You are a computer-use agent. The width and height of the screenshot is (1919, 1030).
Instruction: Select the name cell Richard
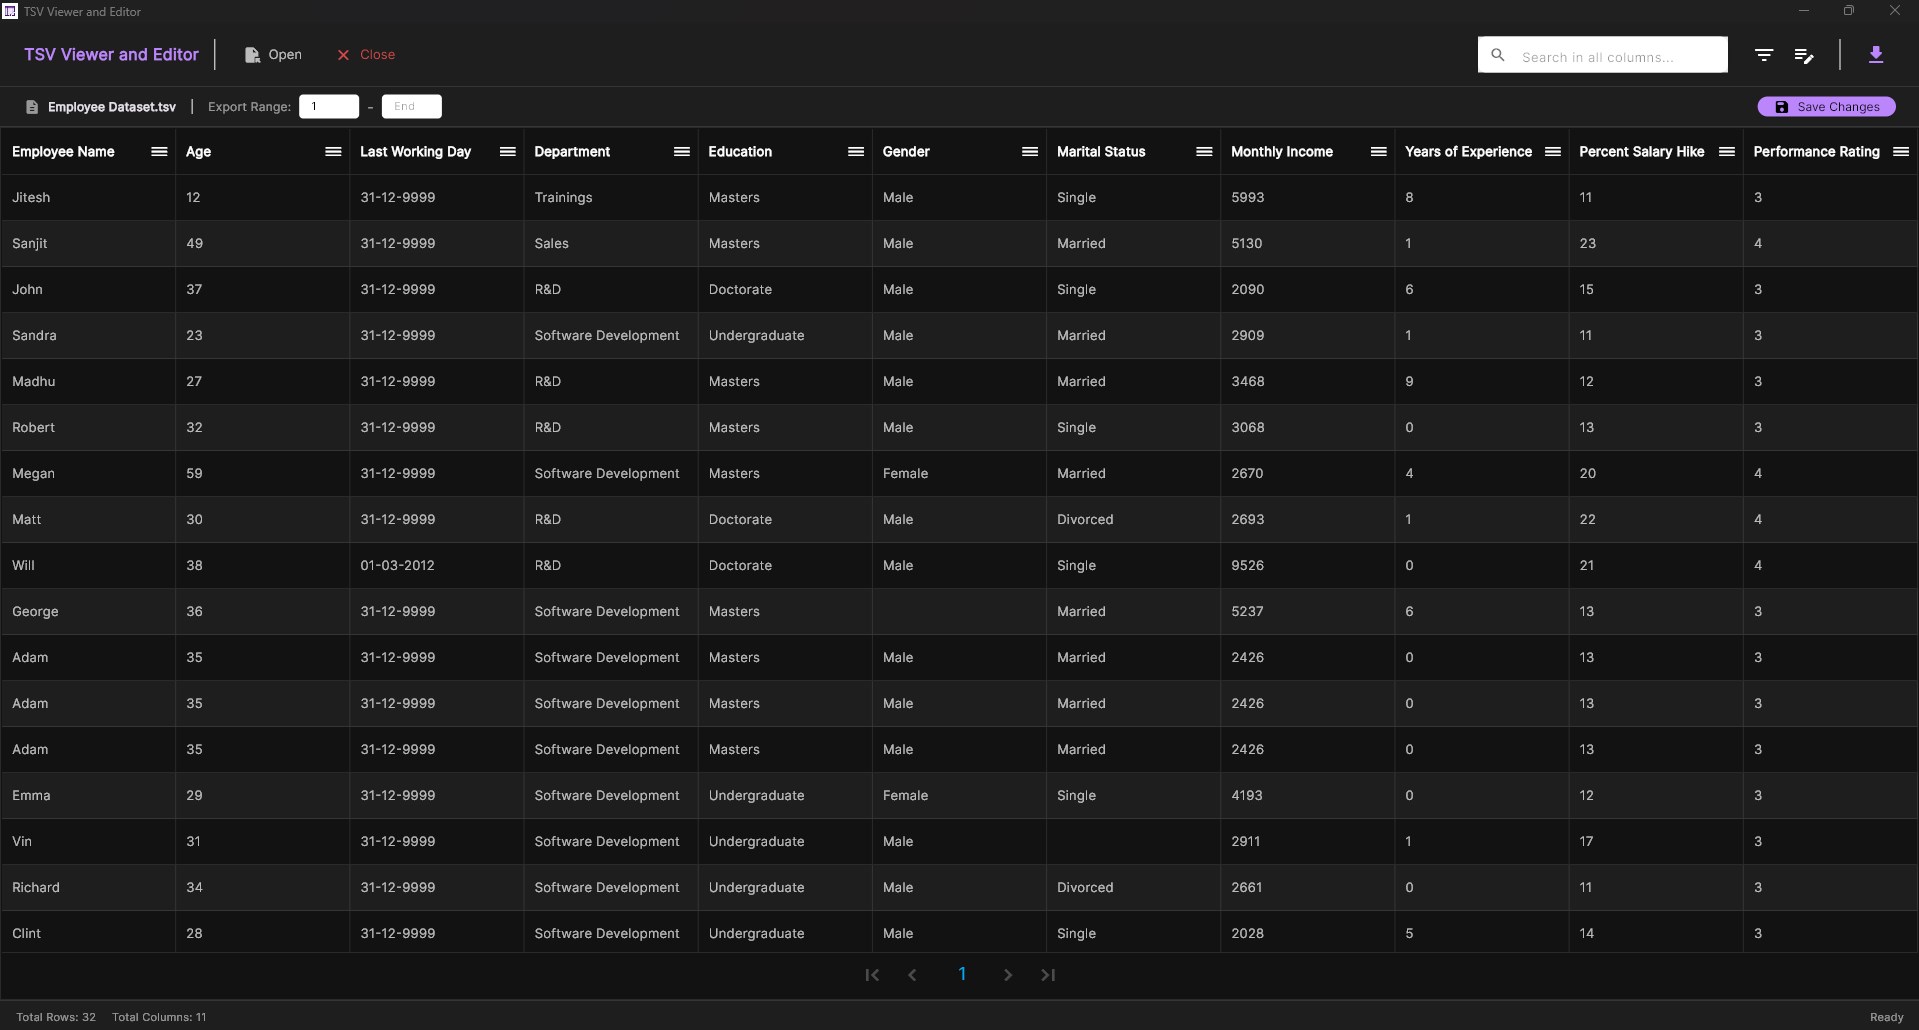coord(88,888)
